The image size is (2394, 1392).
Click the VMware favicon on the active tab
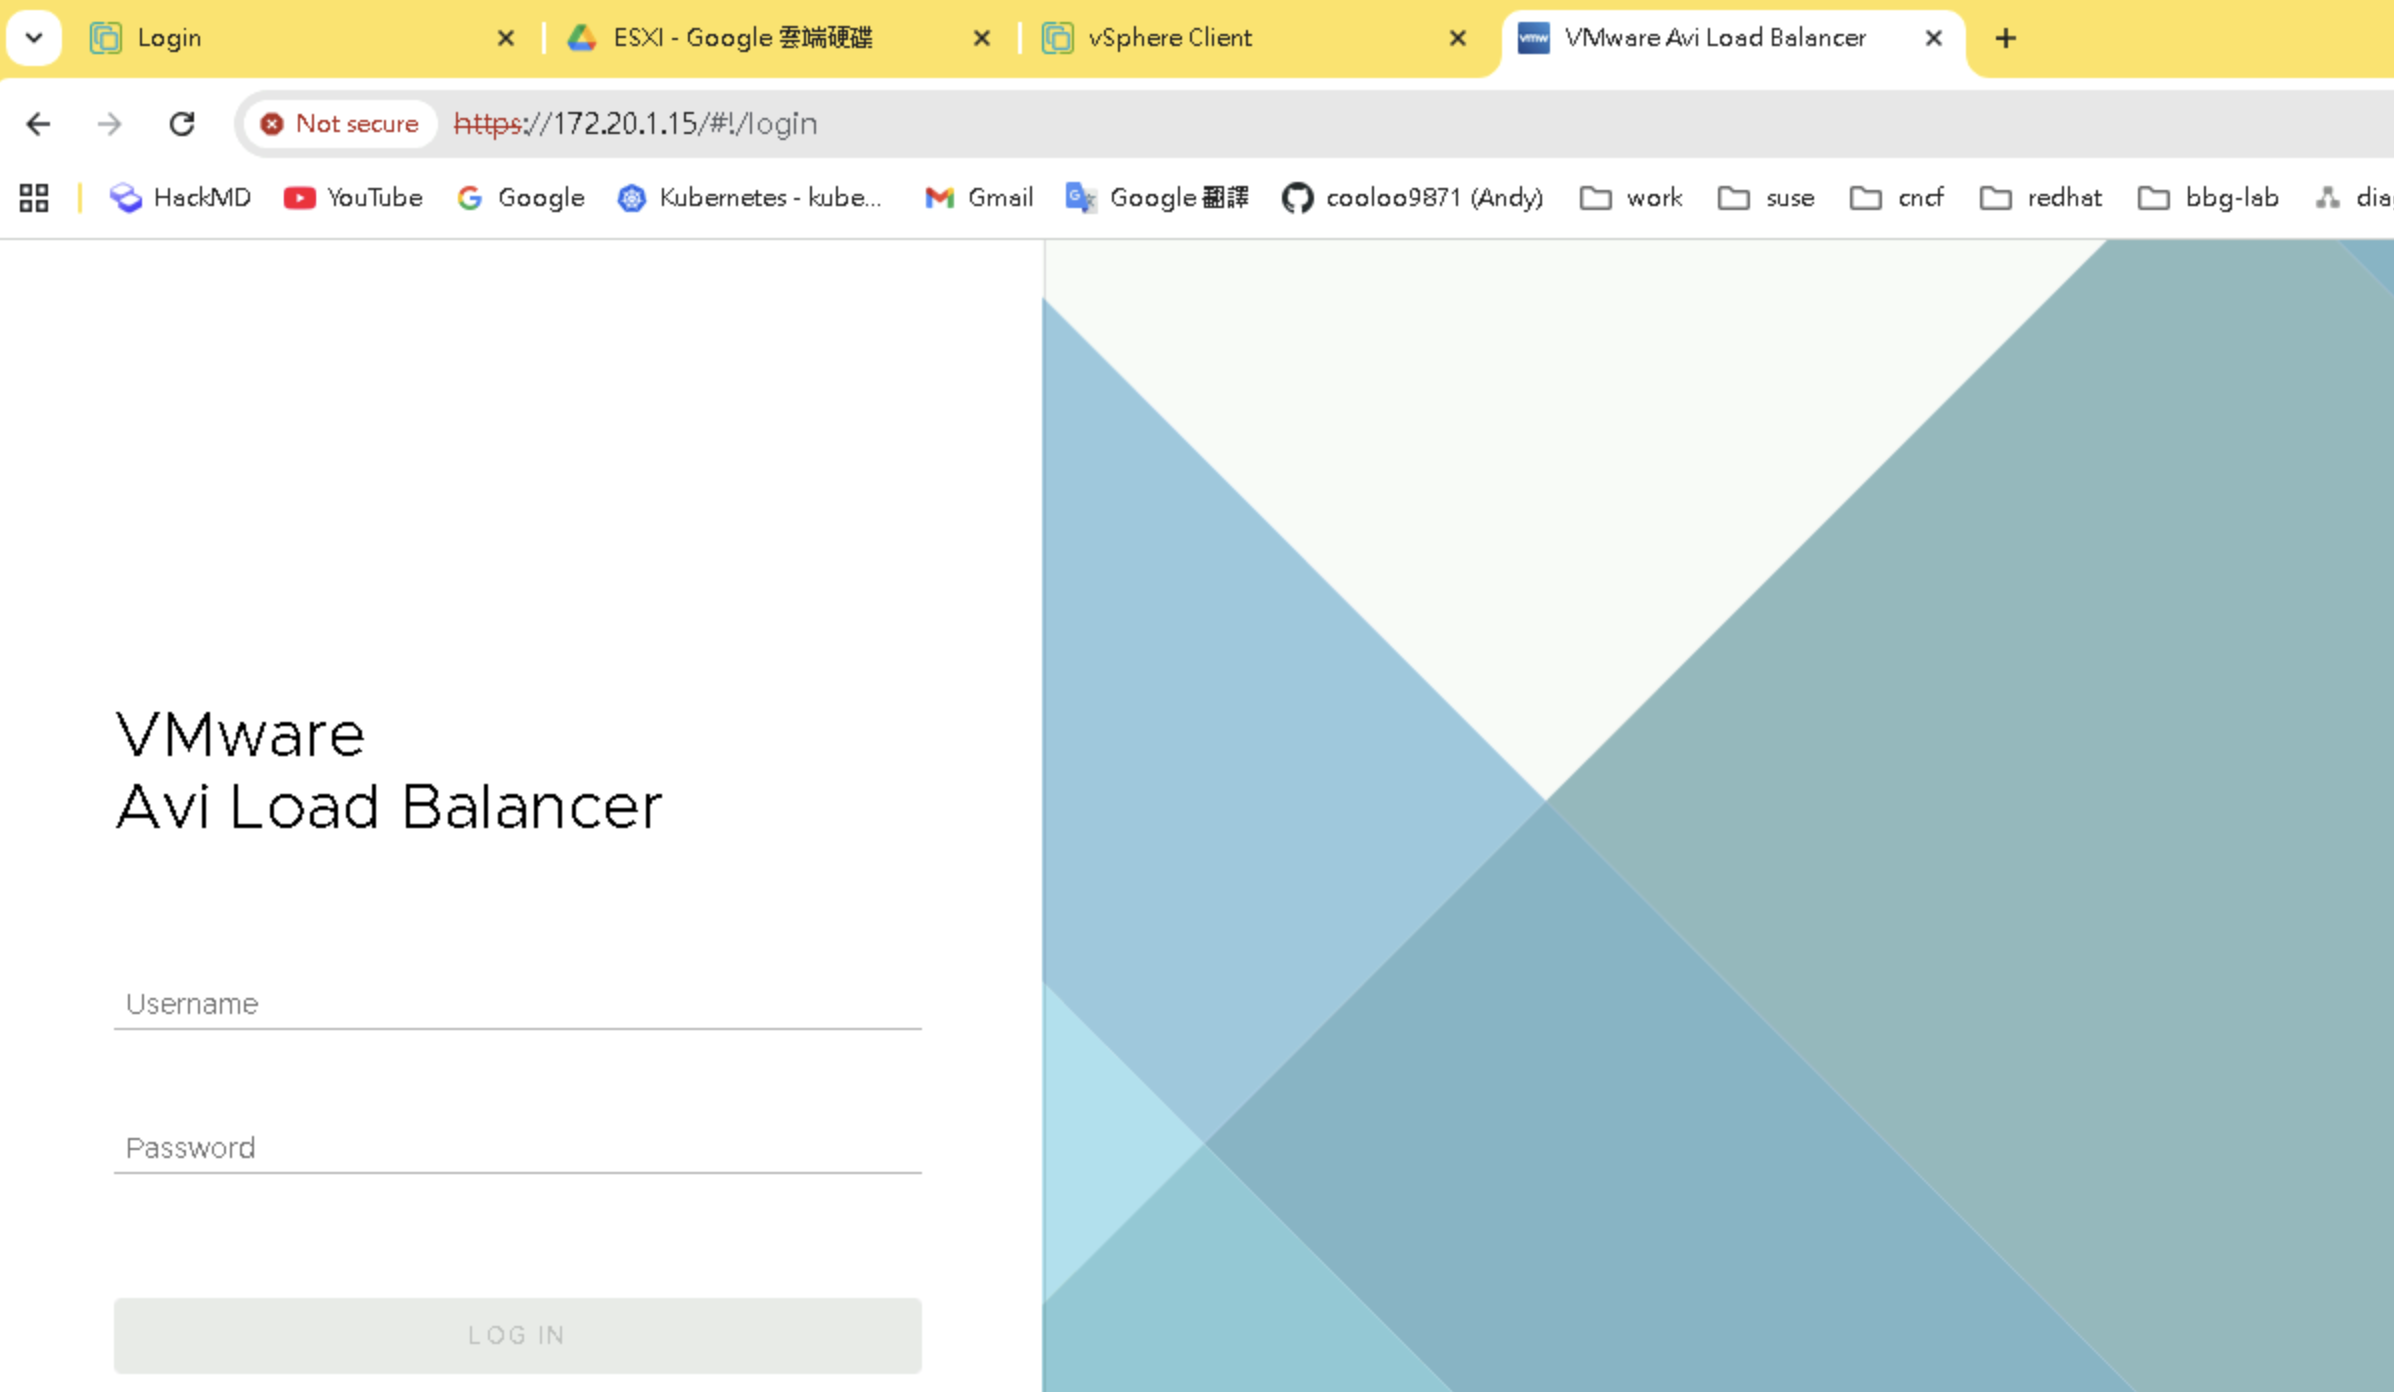point(1533,38)
